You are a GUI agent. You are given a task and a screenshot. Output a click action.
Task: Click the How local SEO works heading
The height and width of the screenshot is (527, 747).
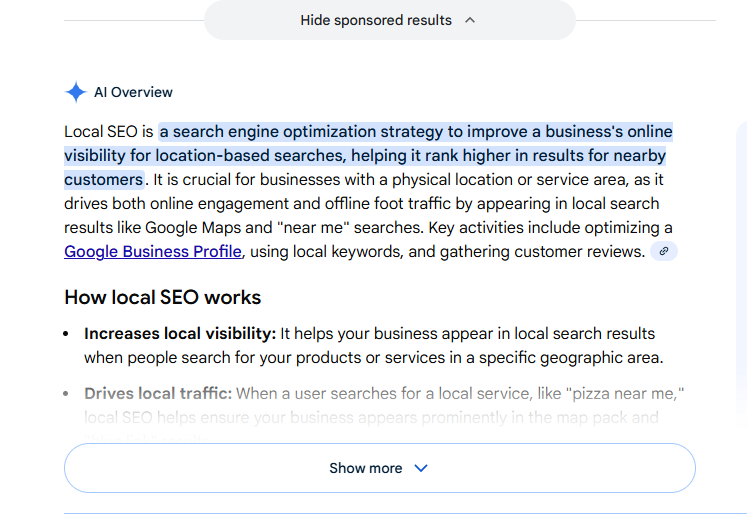pyautogui.click(x=162, y=297)
